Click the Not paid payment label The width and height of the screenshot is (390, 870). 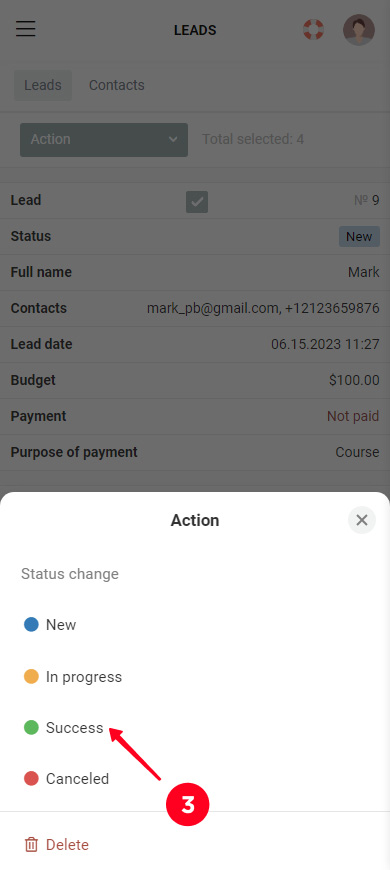click(x=353, y=416)
